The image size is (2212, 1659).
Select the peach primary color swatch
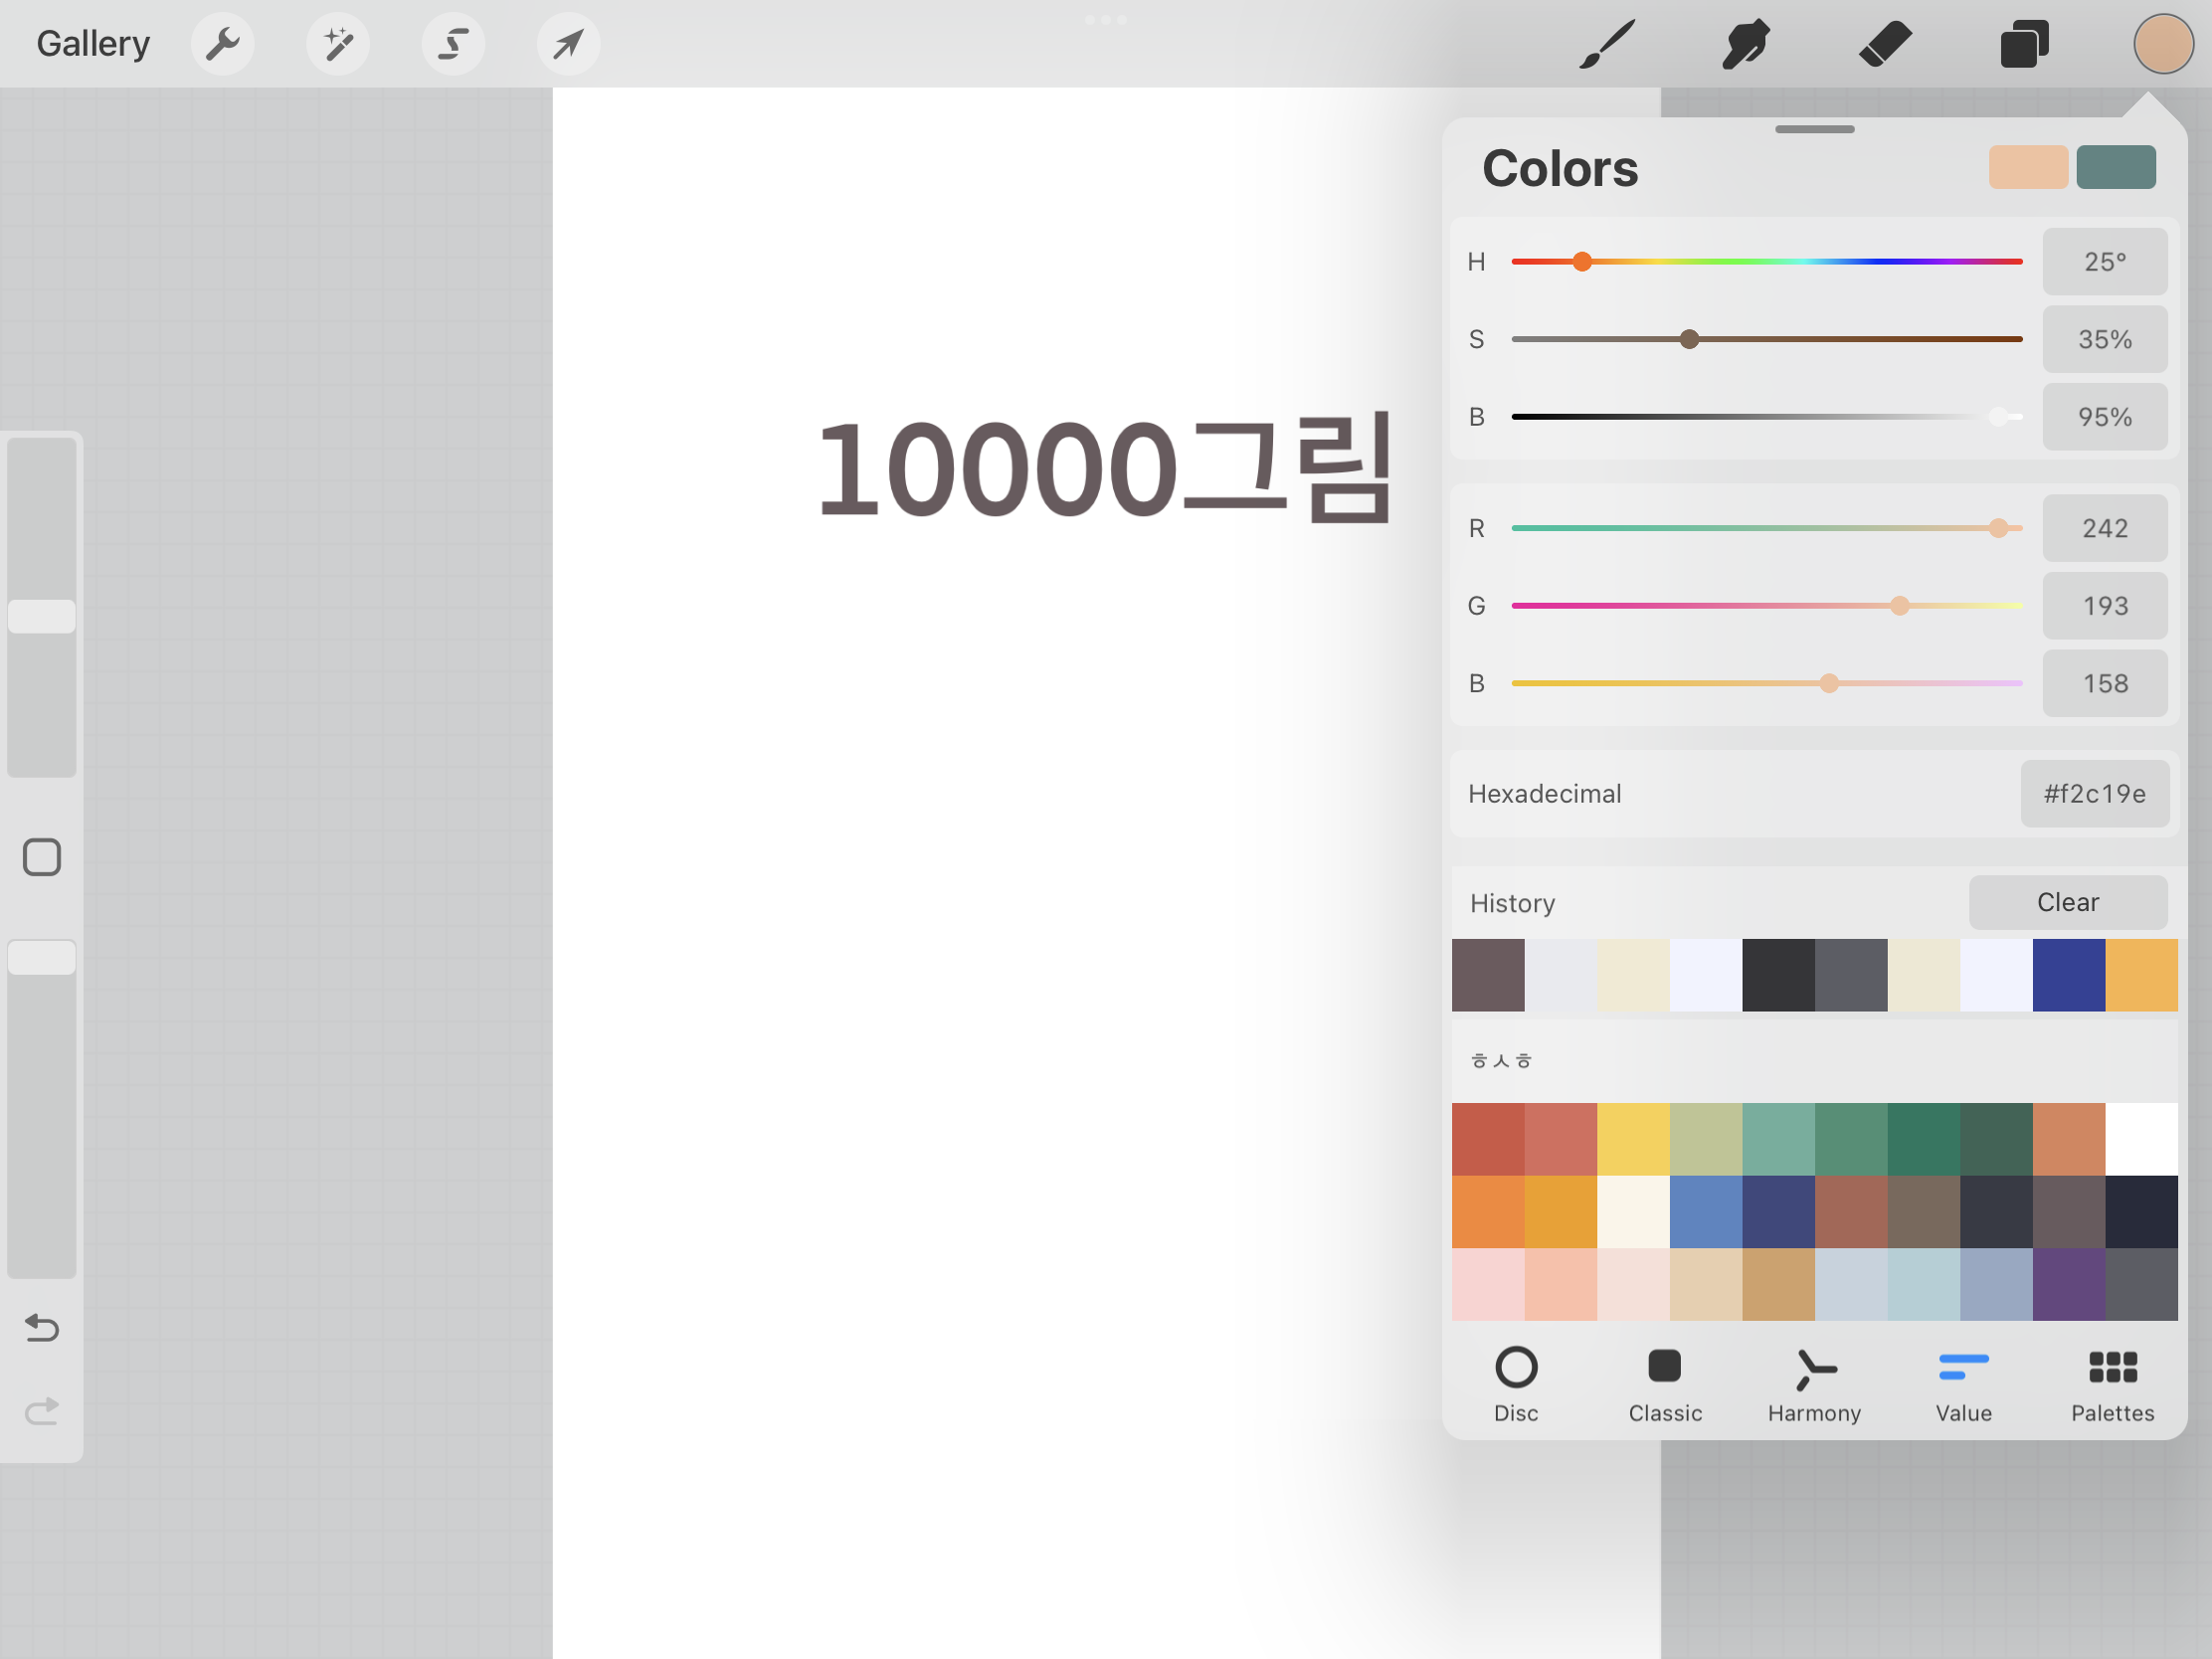2028,167
